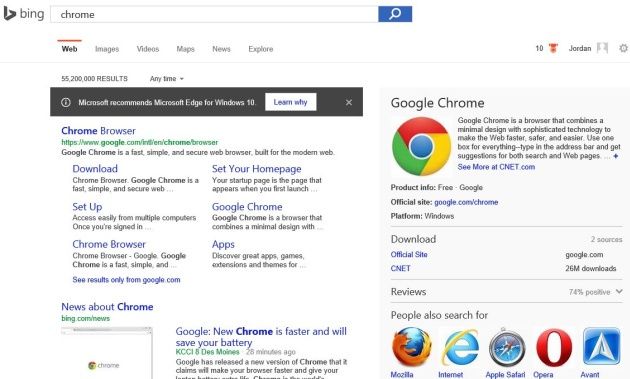This screenshot has width=630, height=379.
Task: Click the rewards medal icon next to 10
Action: coord(553,48)
